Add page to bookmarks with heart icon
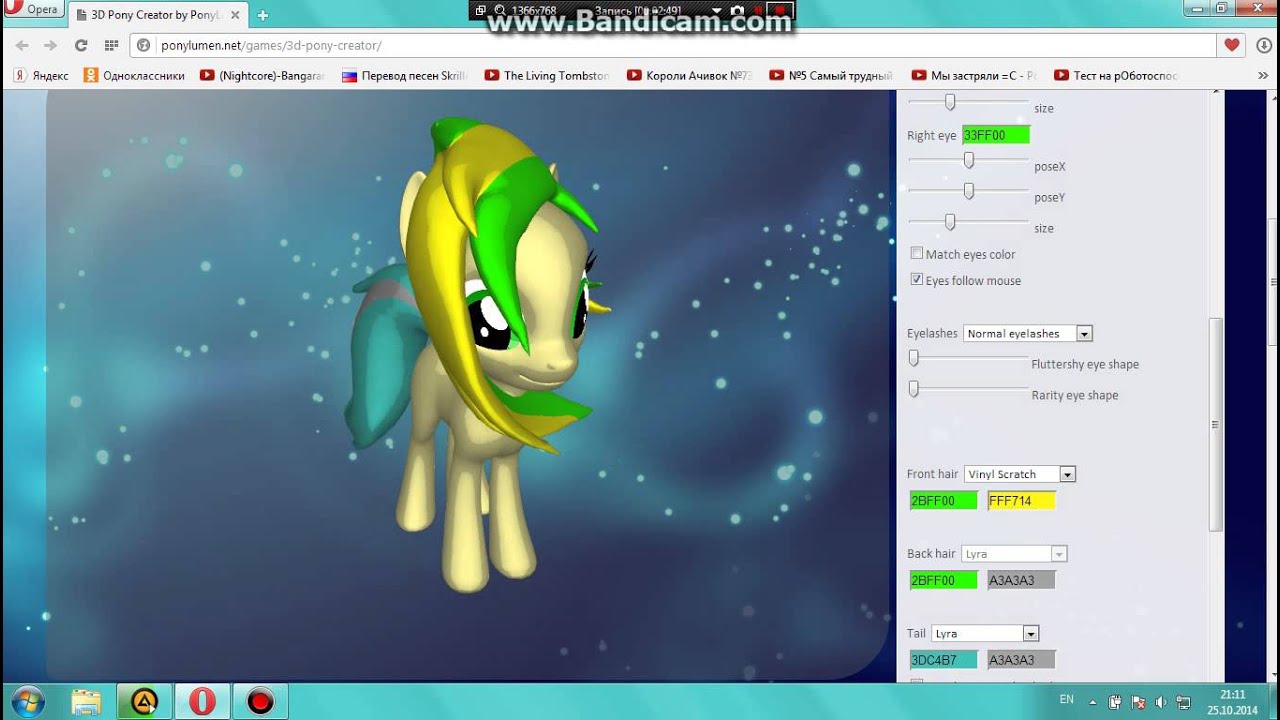 (1232, 45)
